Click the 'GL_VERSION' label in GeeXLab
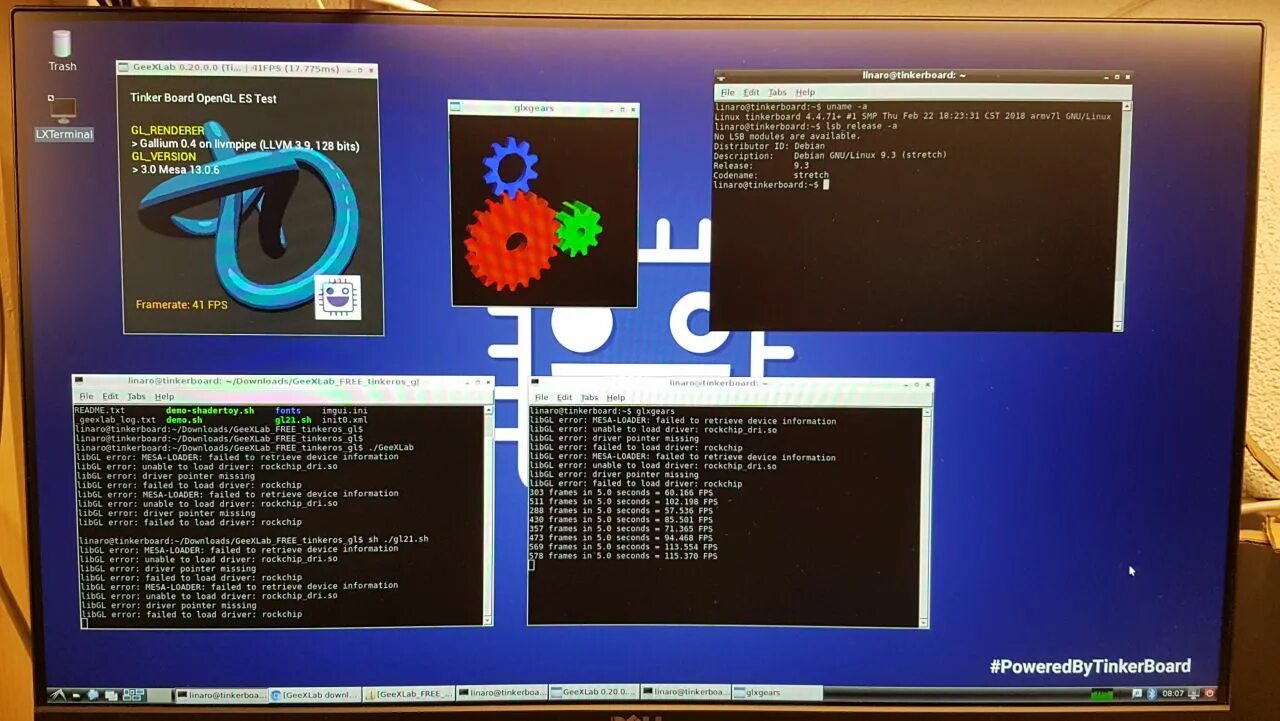The width and height of the screenshot is (1280, 721). (x=164, y=157)
